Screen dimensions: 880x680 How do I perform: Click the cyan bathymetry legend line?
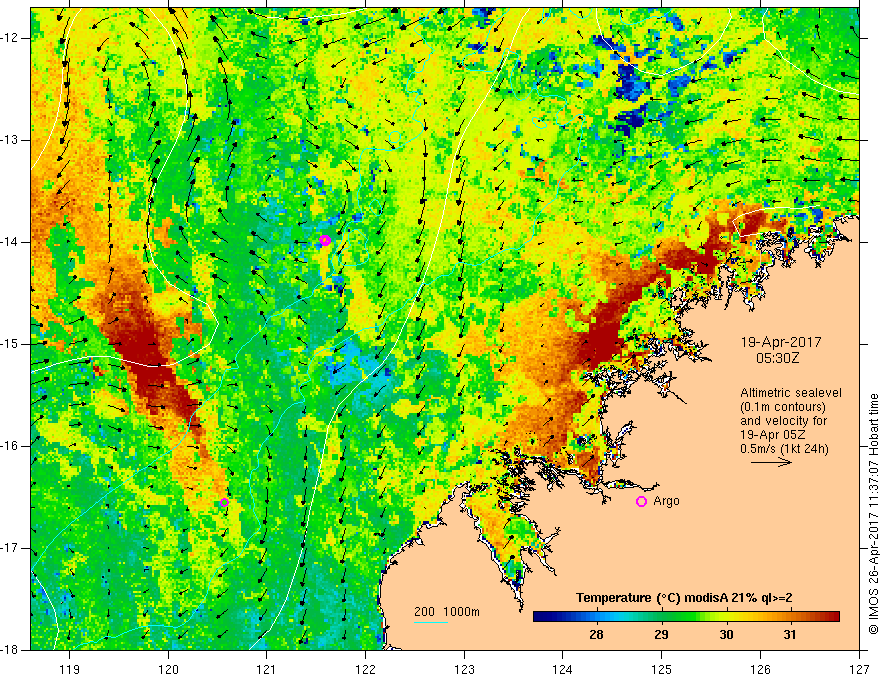pyautogui.click(x=430, y=622)
